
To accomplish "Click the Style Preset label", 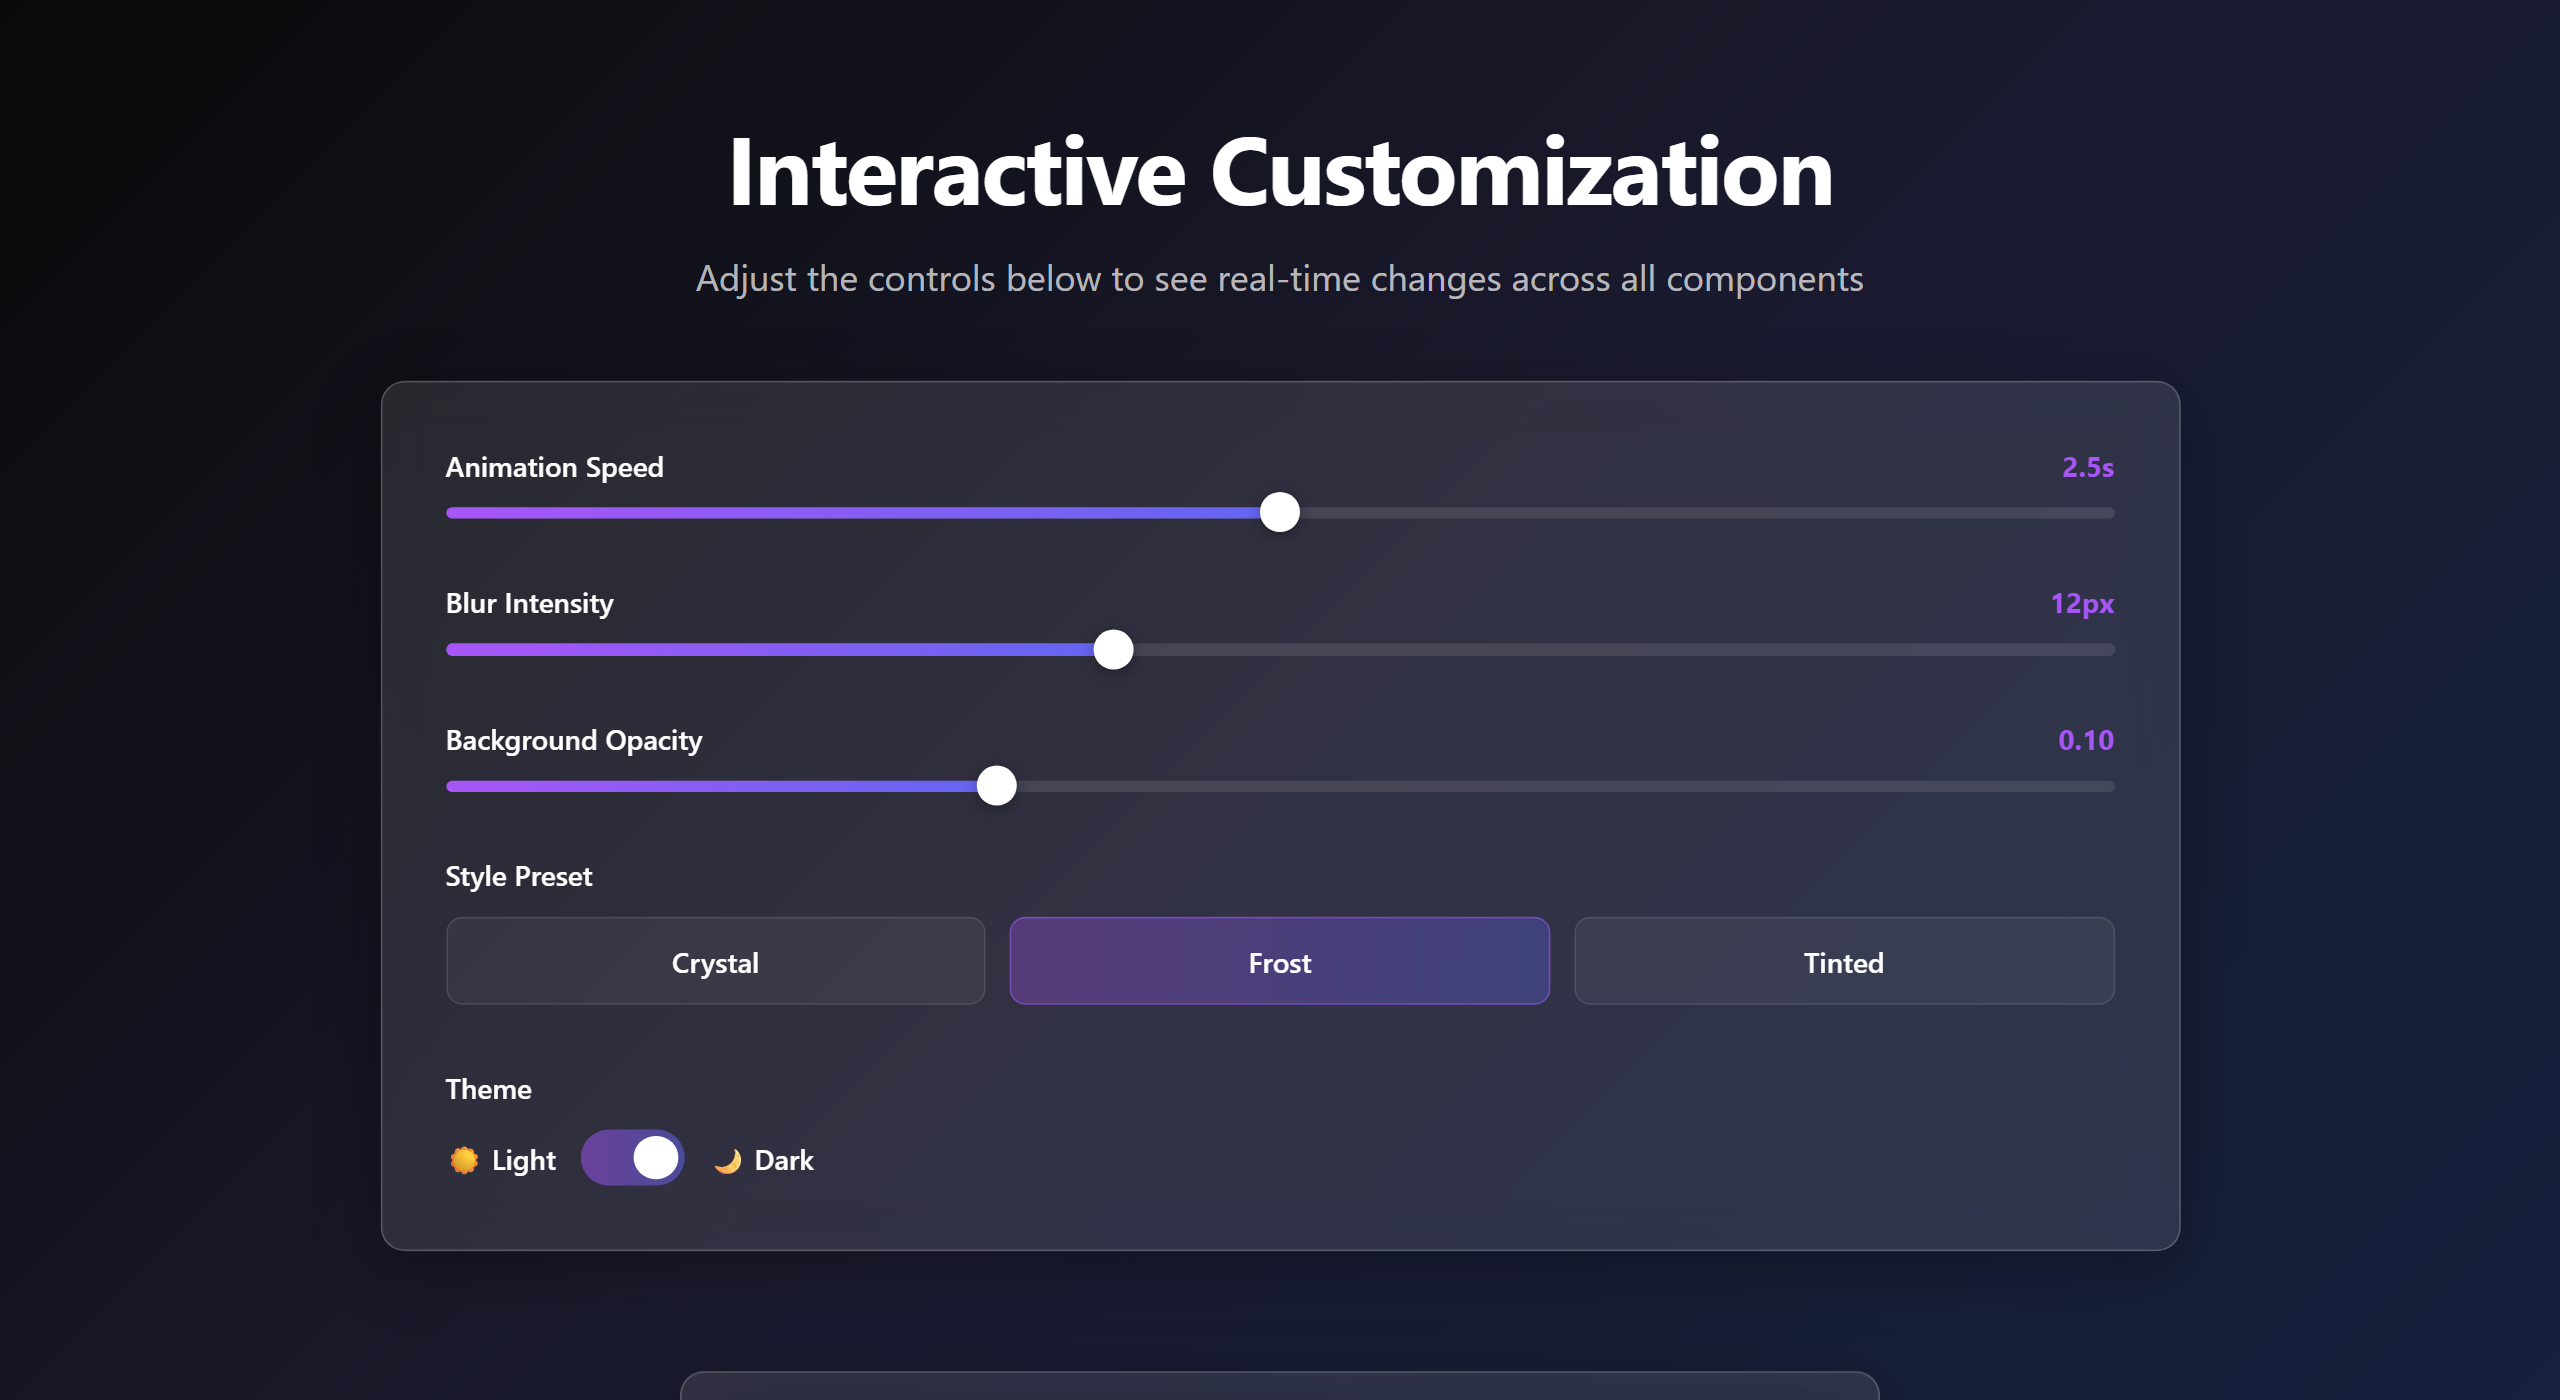I will tap(518, 876).
